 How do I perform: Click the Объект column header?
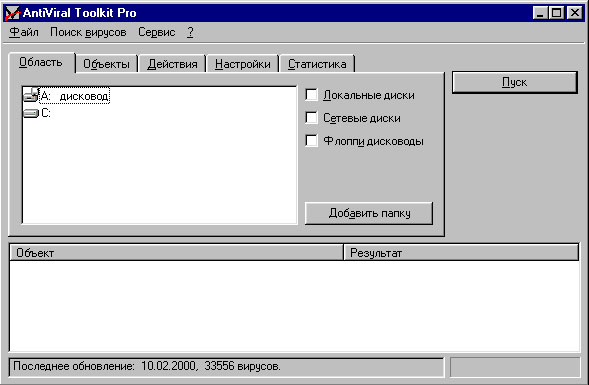[x=176, y=253]
